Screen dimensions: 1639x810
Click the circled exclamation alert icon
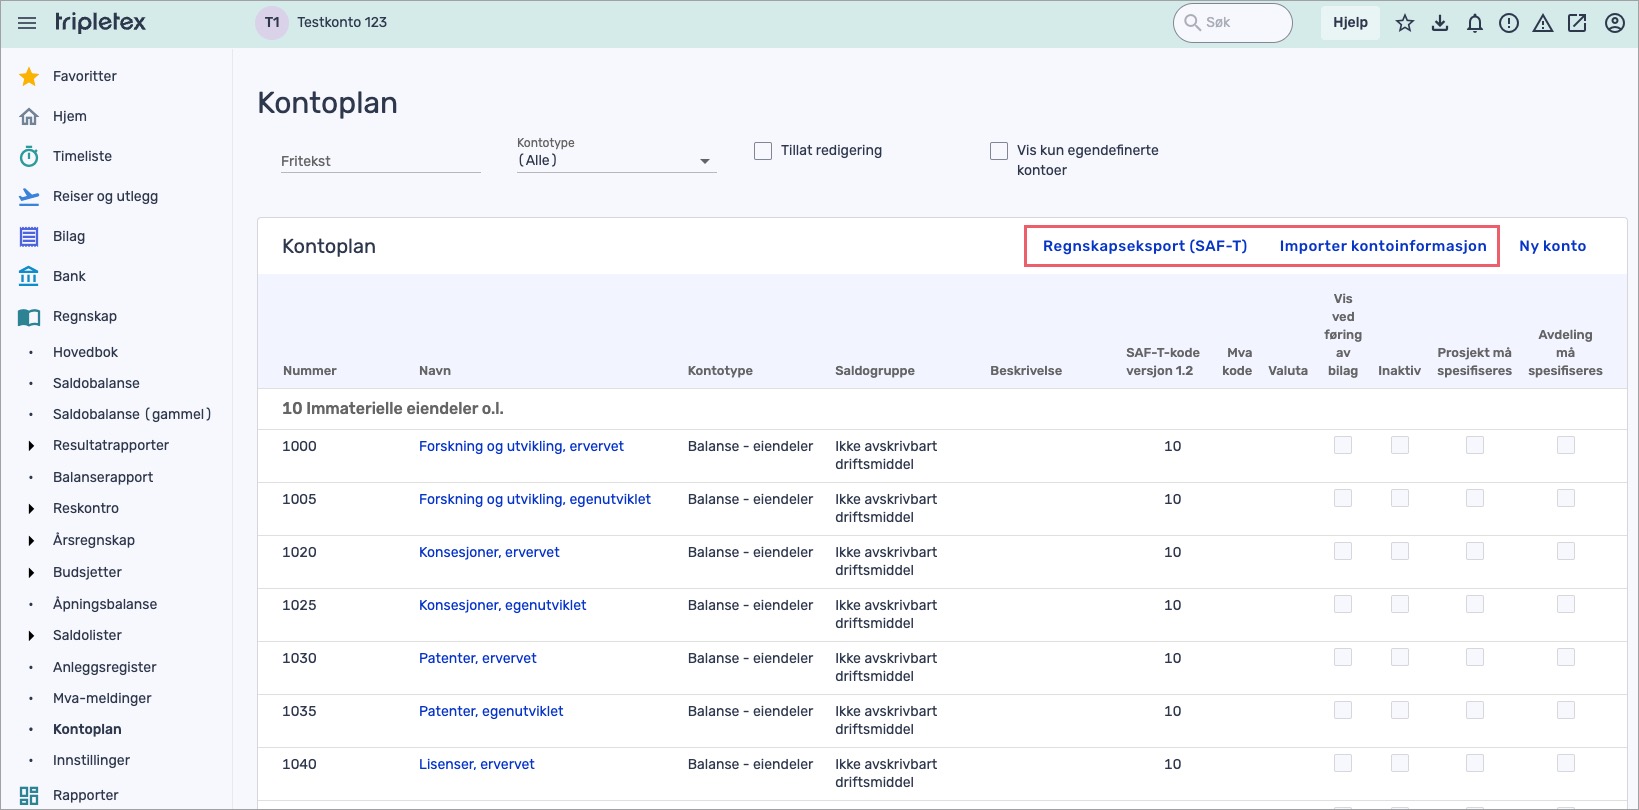tap(1509, 23)
